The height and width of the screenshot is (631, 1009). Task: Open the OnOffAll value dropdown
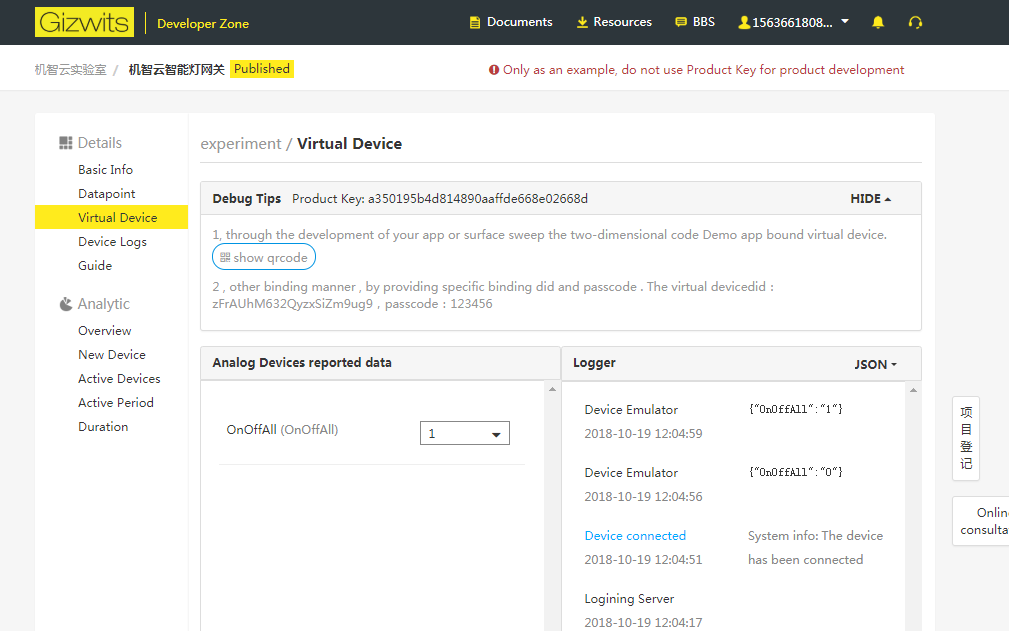click(464, 434)
